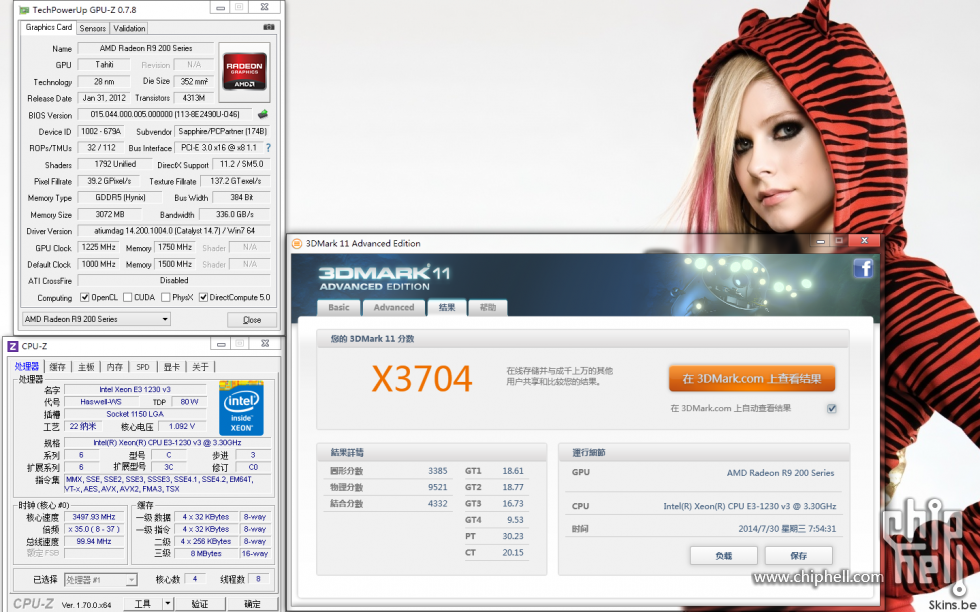This screenshot has height=612, width=980.
Task: Open the 关于 tab in CPU-Z
Action: [x=201, y=367]
